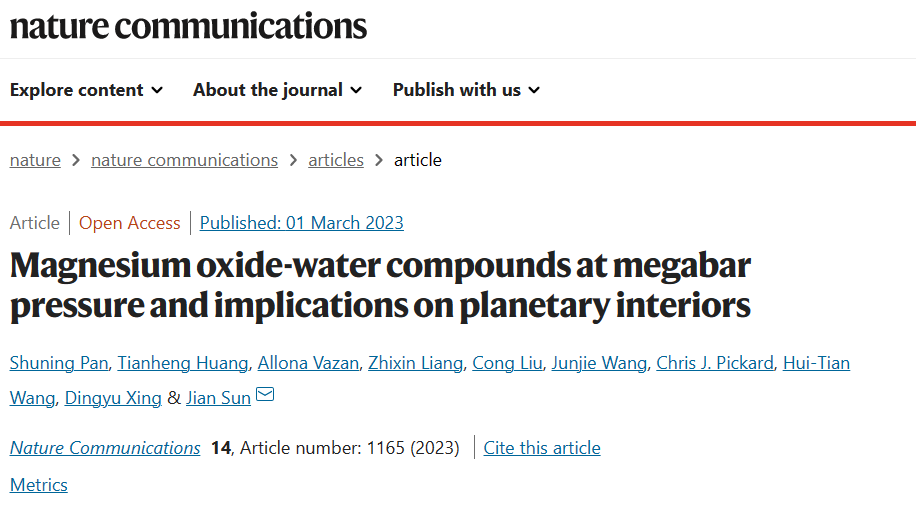Go to nature breadcrumb link
Image resolution: width=916 pixels, height=526 pixels.
35,160
